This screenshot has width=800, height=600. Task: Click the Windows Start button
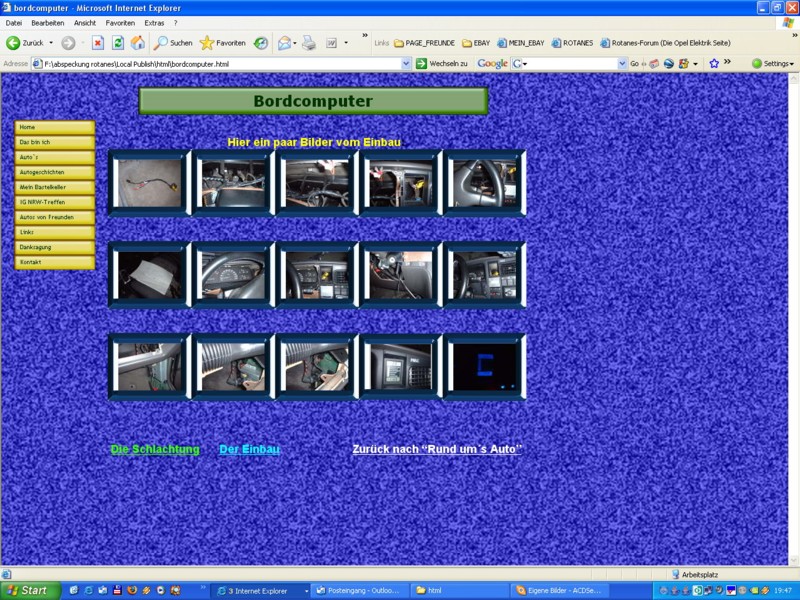coord(30,590)
